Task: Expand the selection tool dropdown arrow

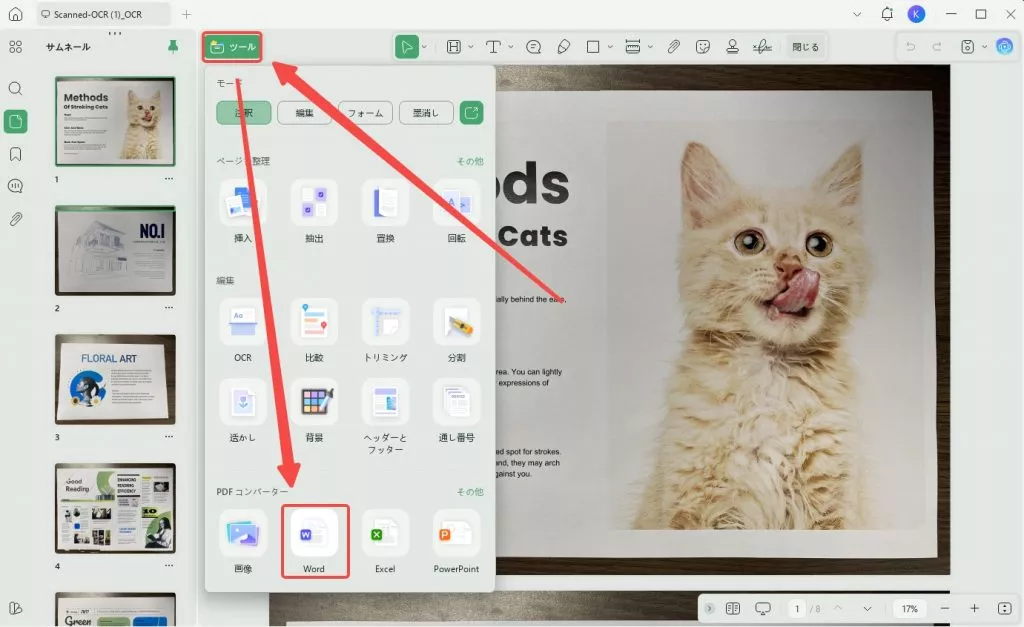Action: (x=424, y=47)
